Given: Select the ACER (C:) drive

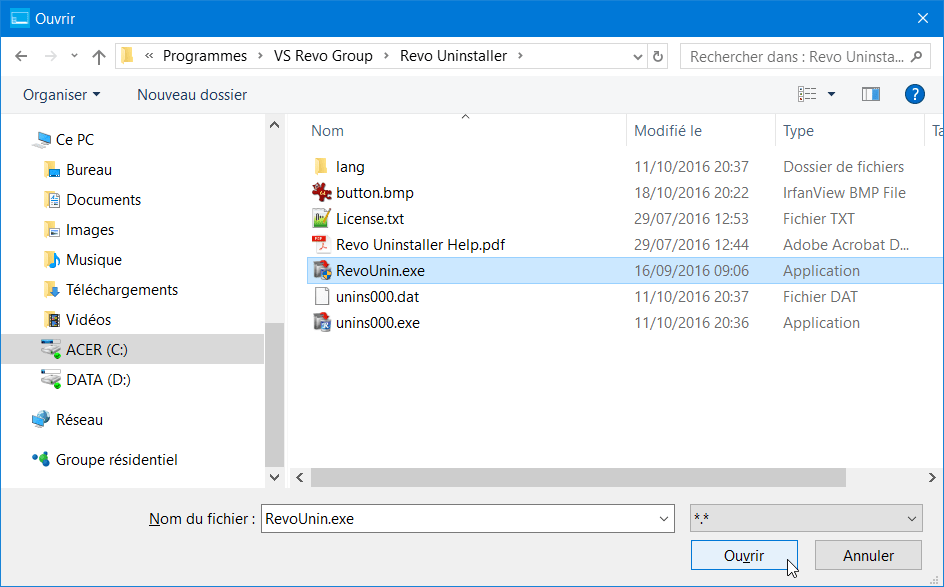Looking at the screenshot, I should point(132,349).
